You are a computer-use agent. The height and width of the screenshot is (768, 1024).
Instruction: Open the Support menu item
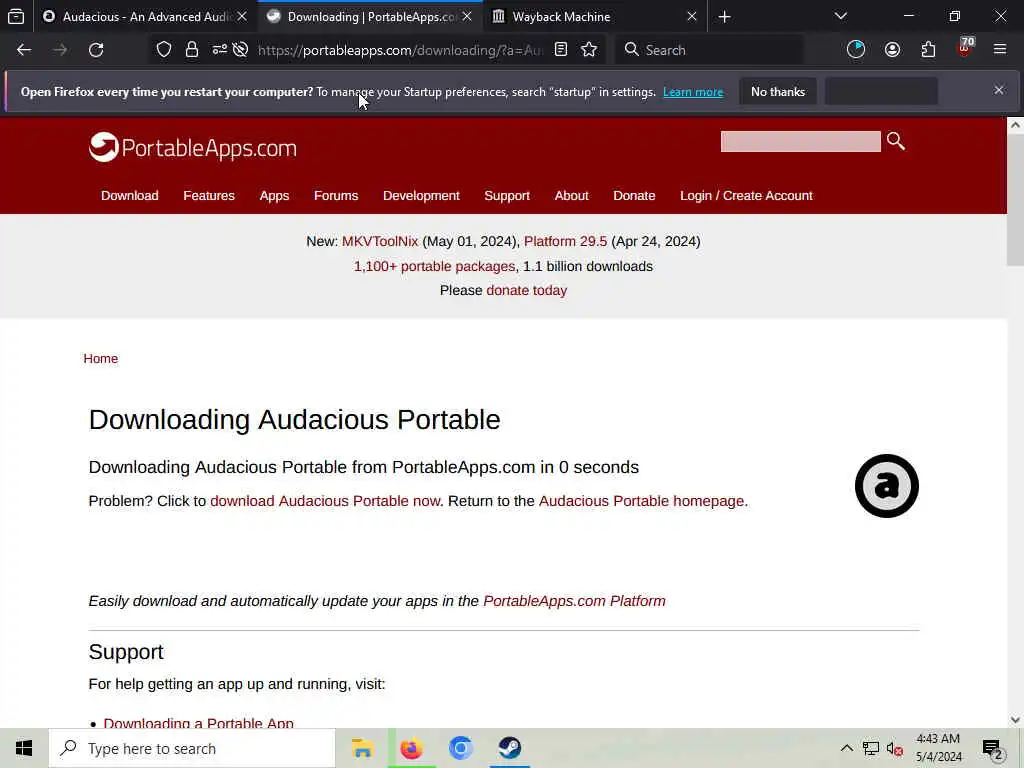(507, 196)
